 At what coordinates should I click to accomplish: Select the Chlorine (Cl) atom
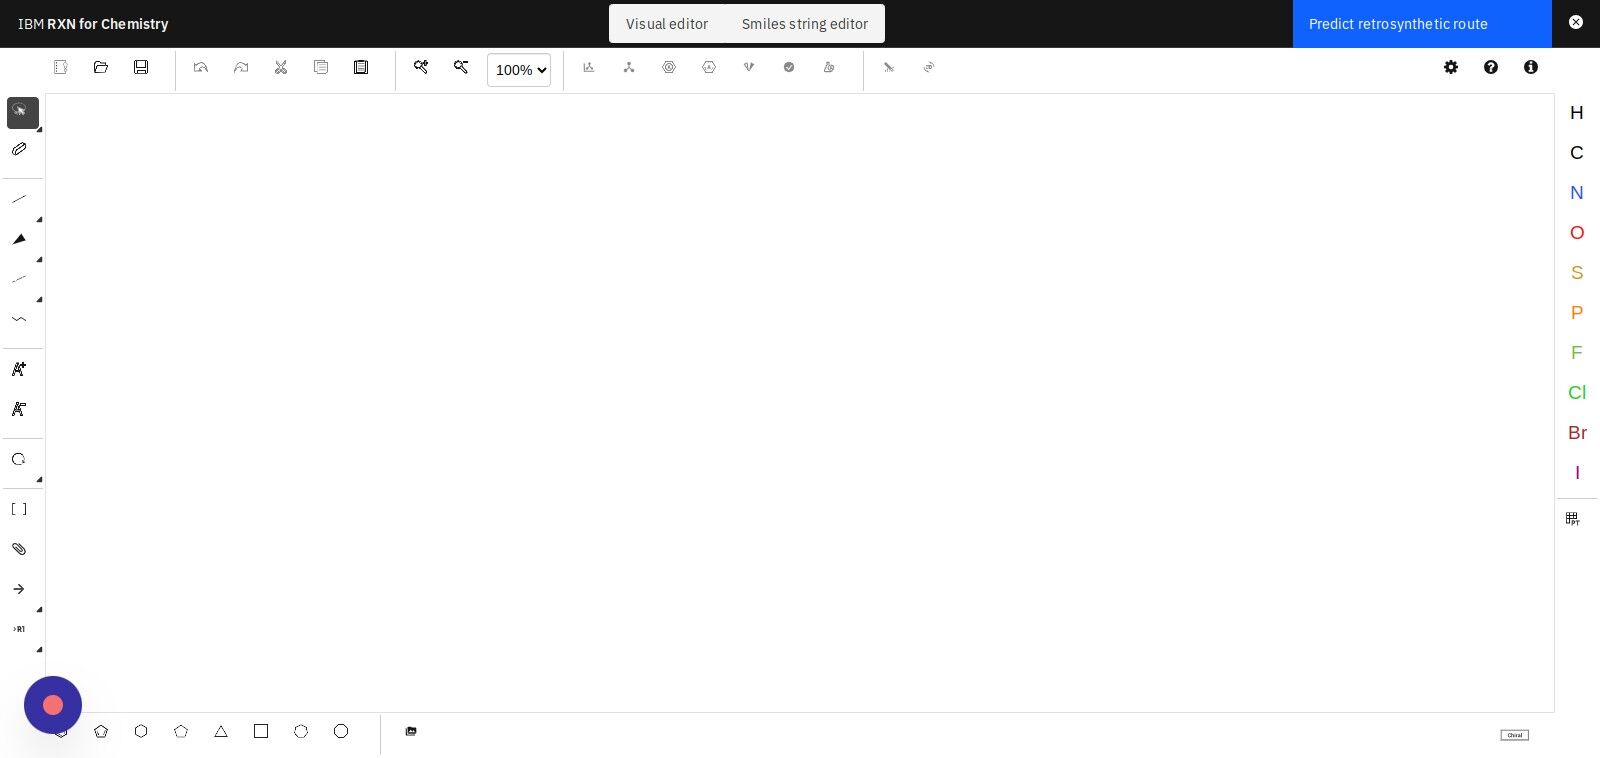coord(1577,393)
